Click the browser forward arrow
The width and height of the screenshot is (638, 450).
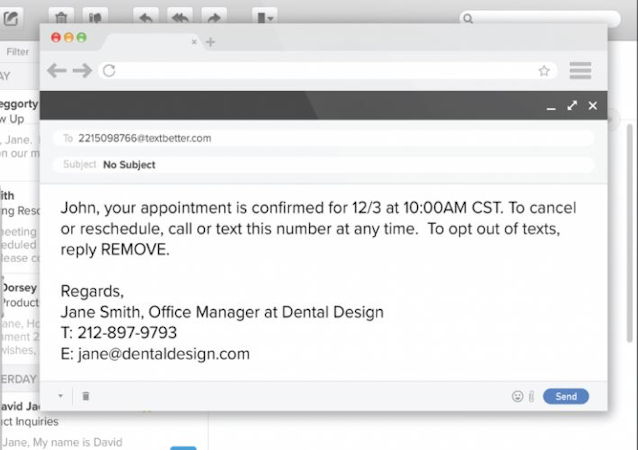(x=82, y=71)
